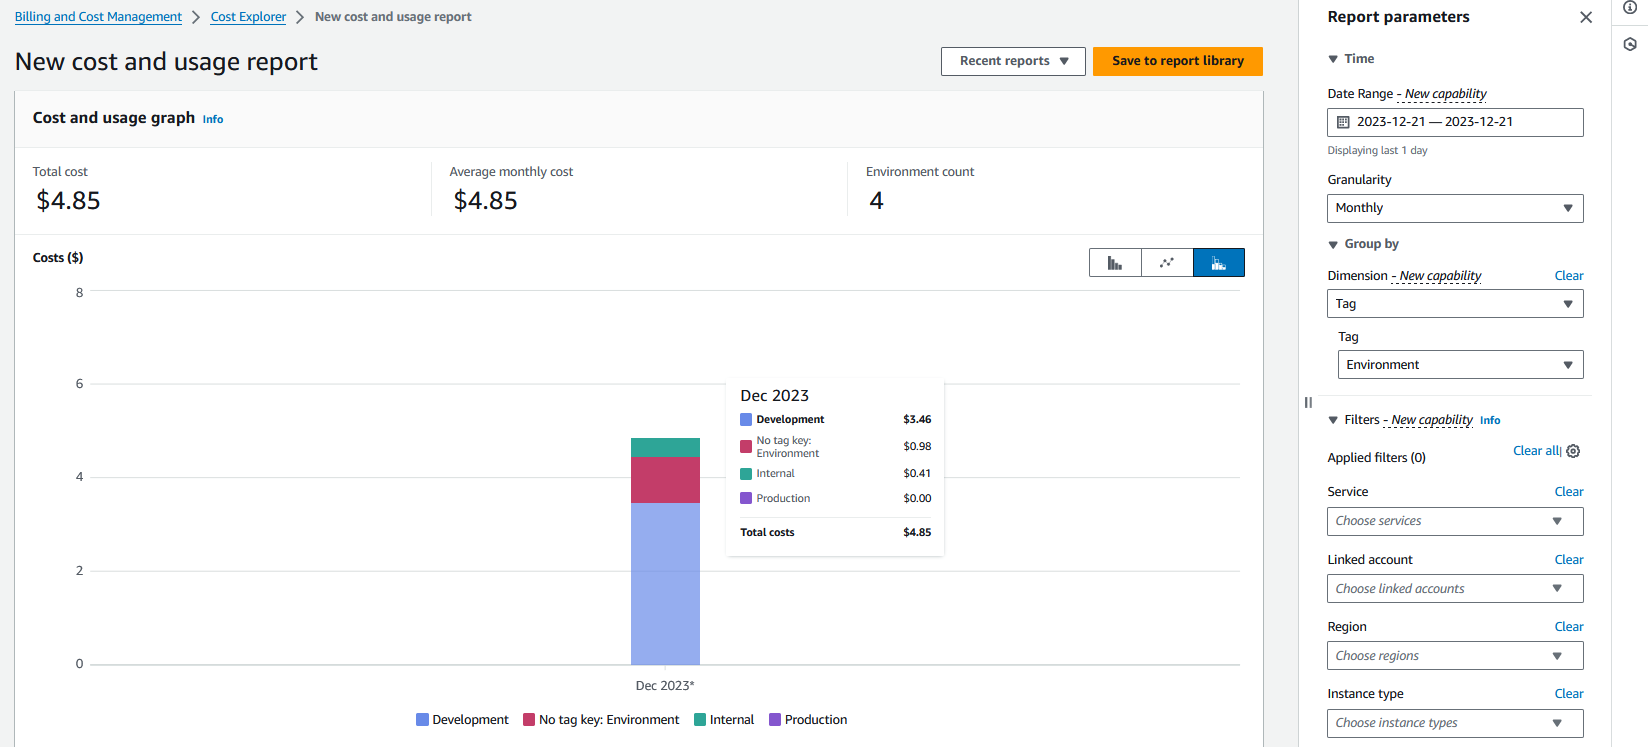Open the Granularity Monthly dropdown
The height and width of the screenshot is (747, 1648).
coord(1455,208)
